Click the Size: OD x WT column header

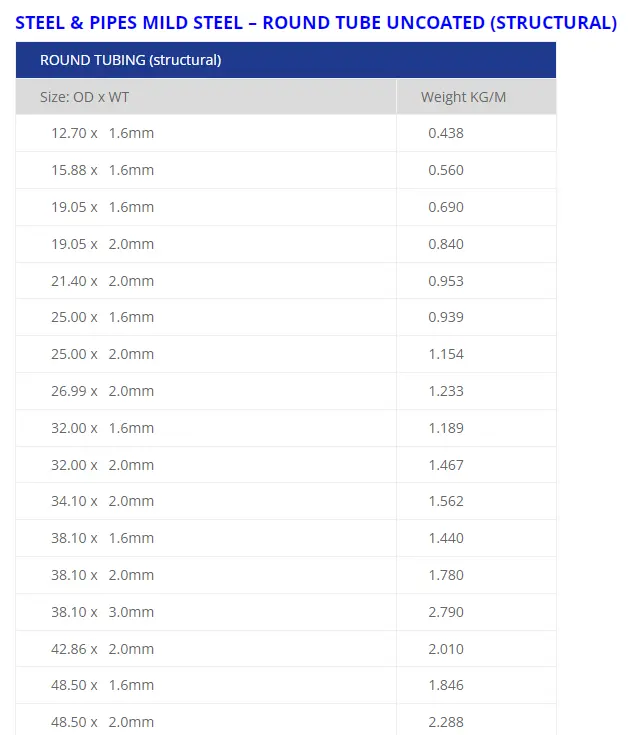click(206, 97)
